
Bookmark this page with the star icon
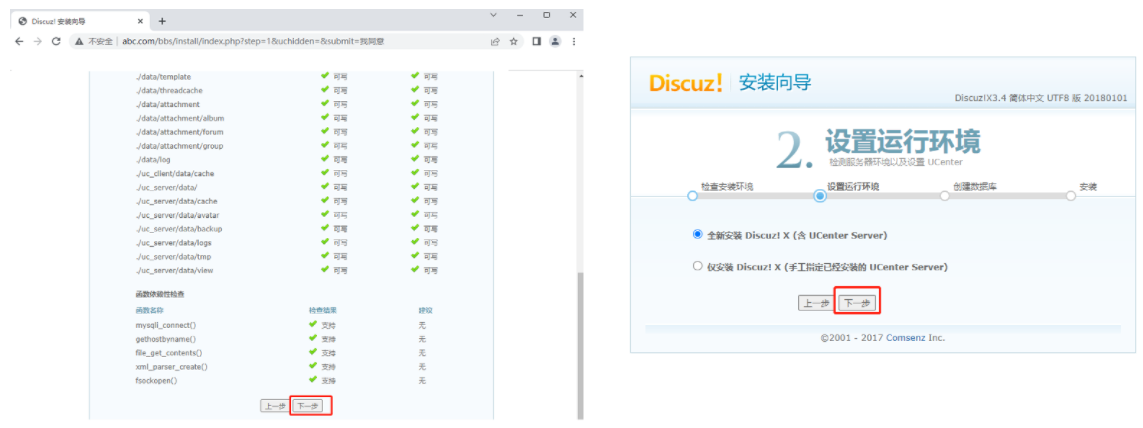tap(513, 42)
